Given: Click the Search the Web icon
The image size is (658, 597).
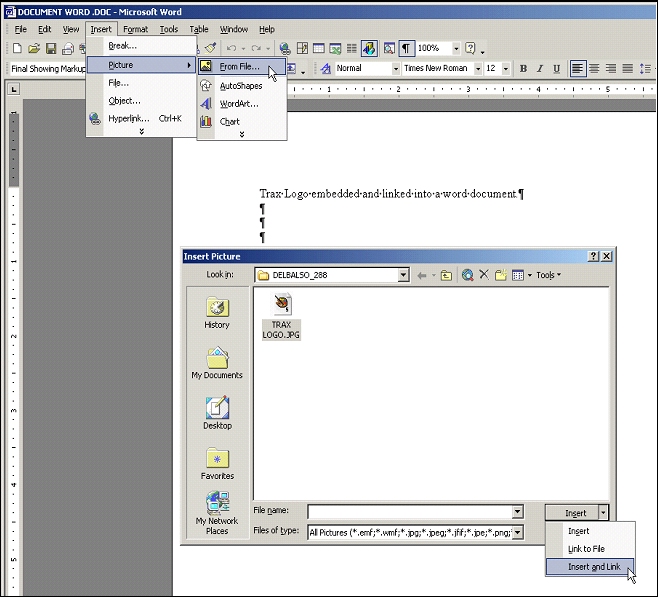Looking at the screenshot, I should tap(467, 275).
